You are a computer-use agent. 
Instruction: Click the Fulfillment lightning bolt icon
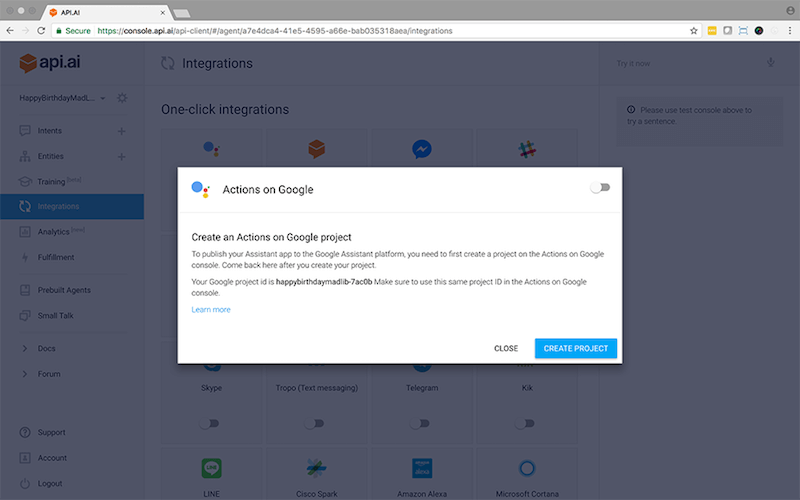point(24,257)
